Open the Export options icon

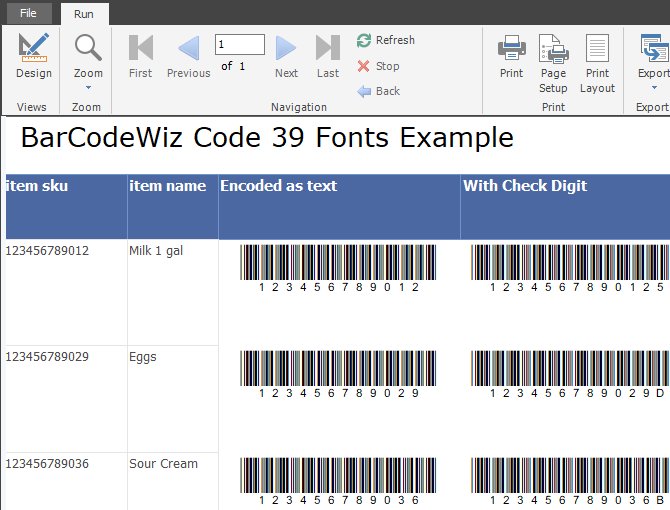655,48
